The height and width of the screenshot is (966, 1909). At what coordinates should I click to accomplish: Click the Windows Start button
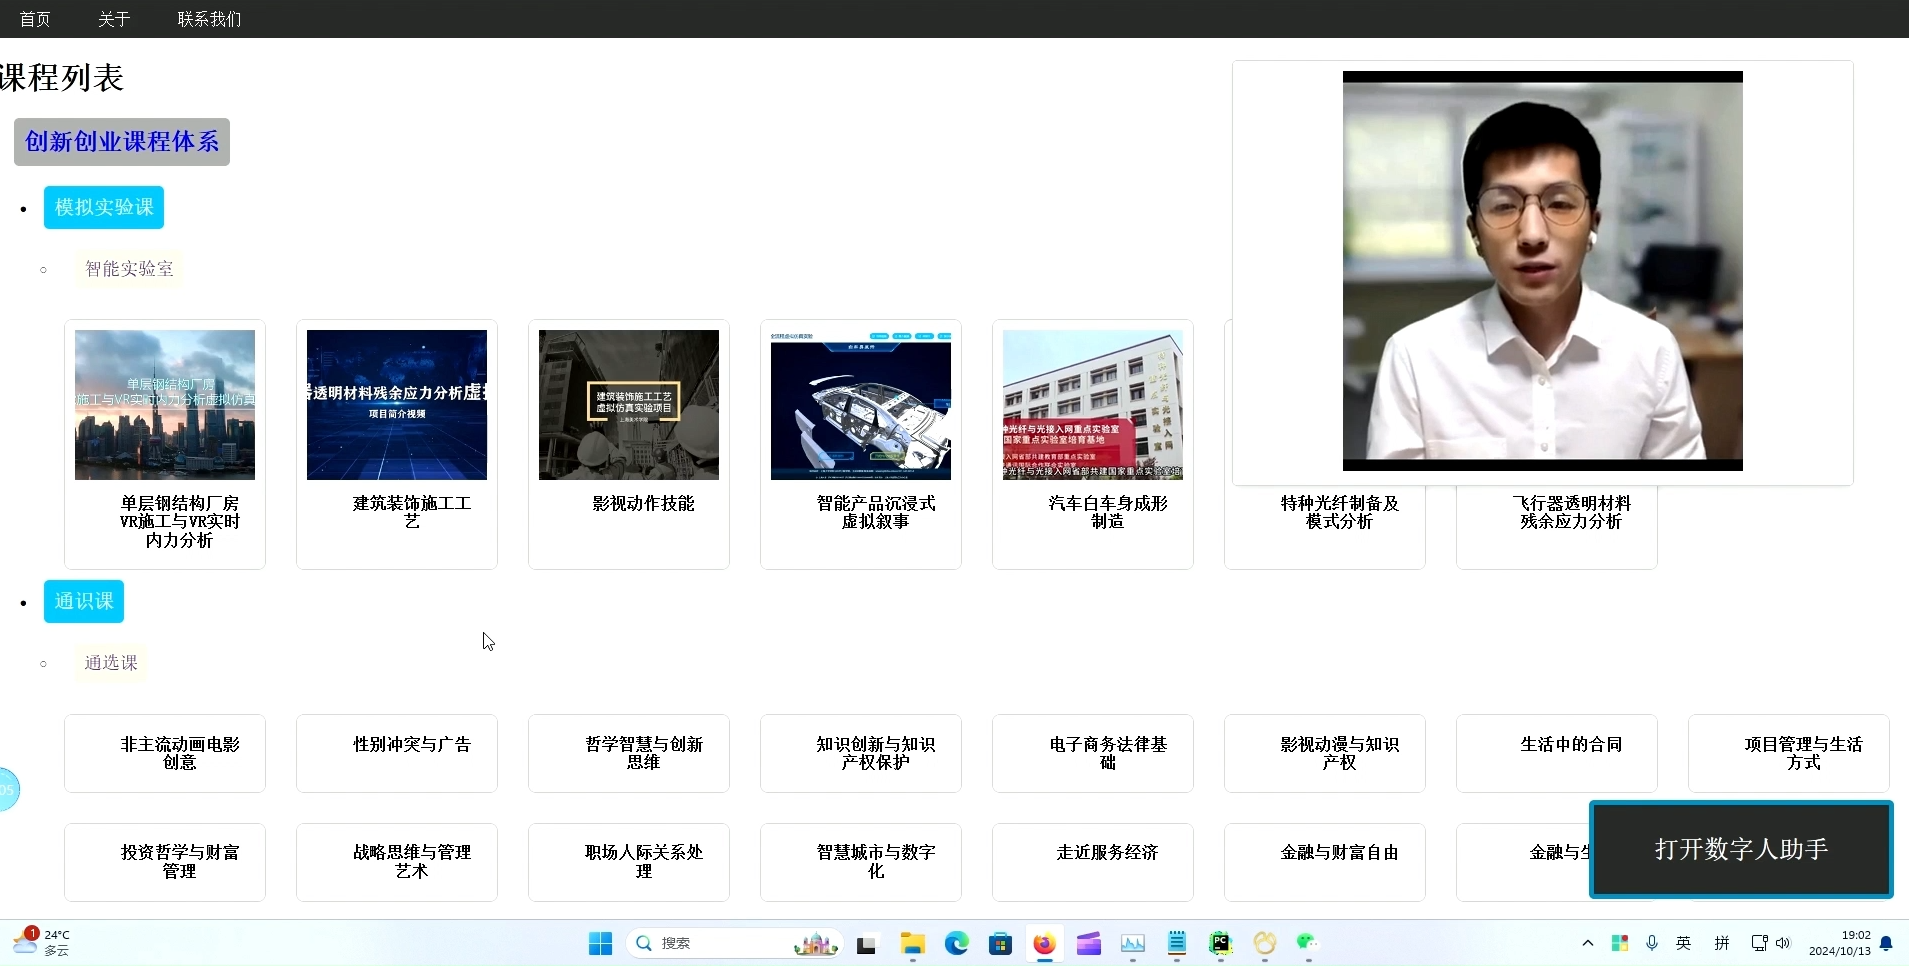coord(600,943)
